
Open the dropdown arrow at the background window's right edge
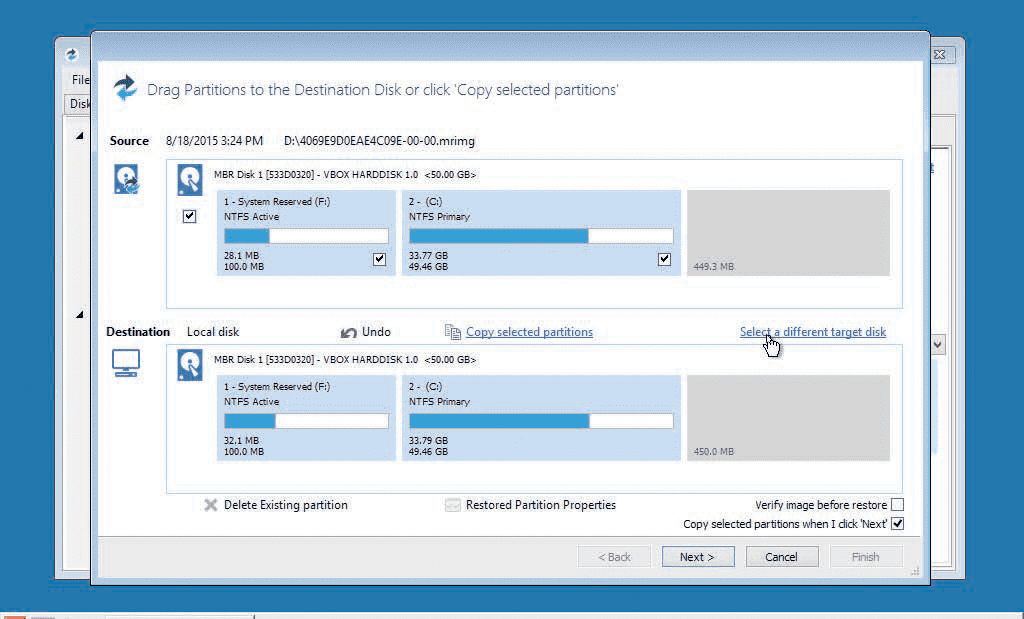938,344
